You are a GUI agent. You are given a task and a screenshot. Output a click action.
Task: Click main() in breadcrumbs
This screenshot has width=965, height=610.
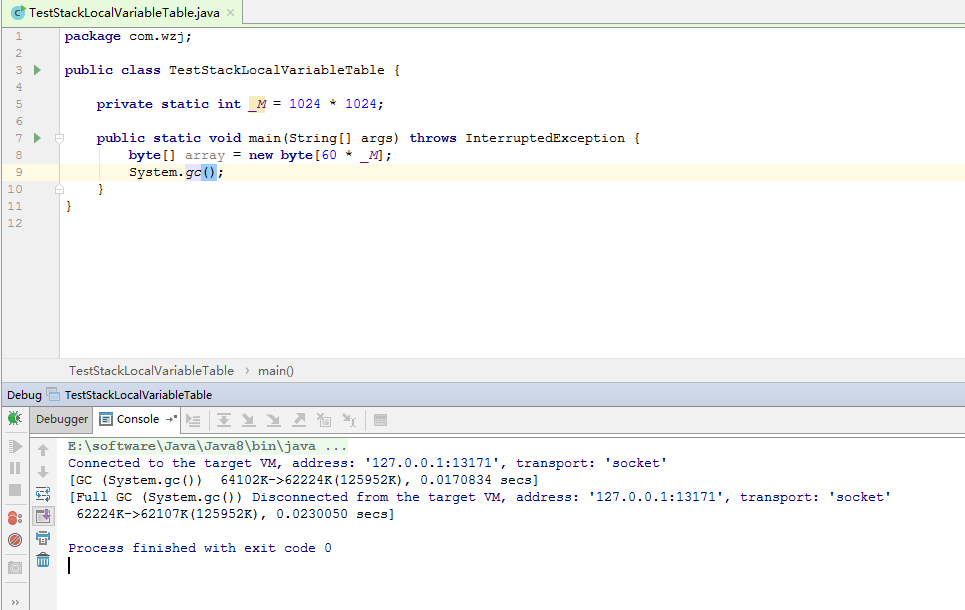tap(276, 371)
